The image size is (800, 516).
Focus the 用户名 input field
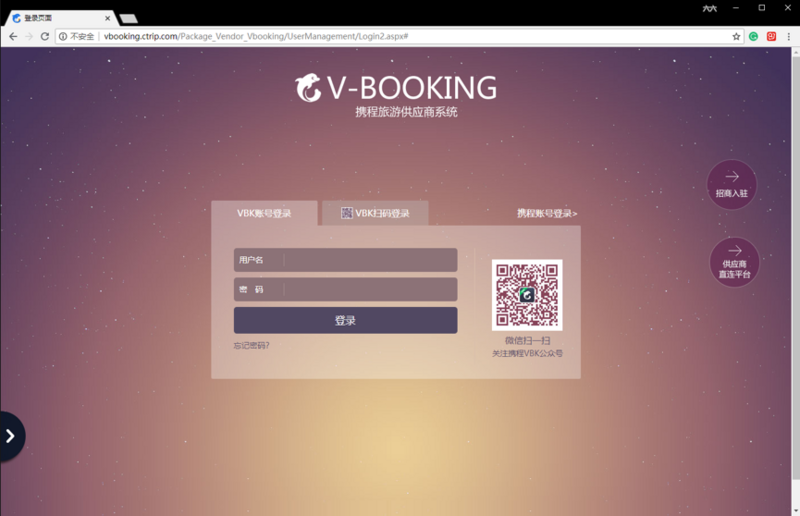345,260
